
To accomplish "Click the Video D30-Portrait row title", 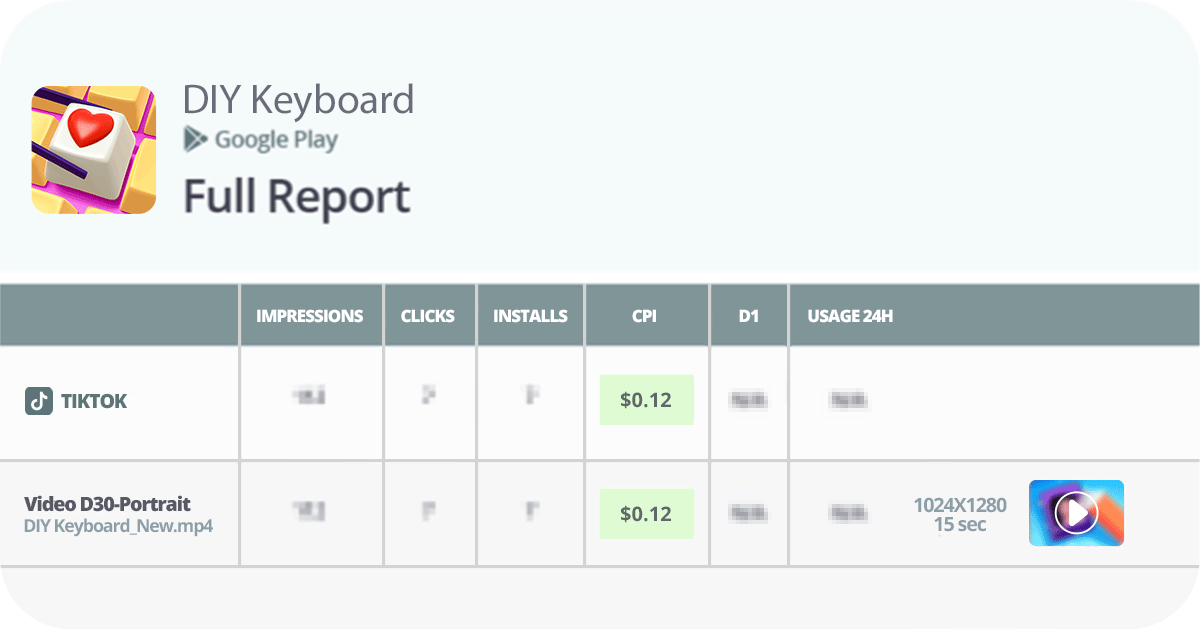I will (107, 504).
